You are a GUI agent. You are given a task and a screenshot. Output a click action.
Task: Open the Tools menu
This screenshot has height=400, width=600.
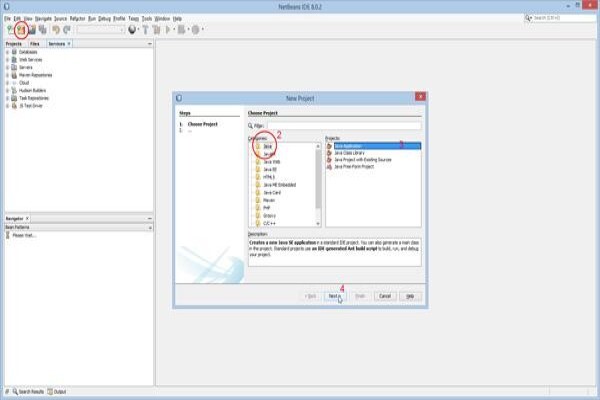(147, 18)
